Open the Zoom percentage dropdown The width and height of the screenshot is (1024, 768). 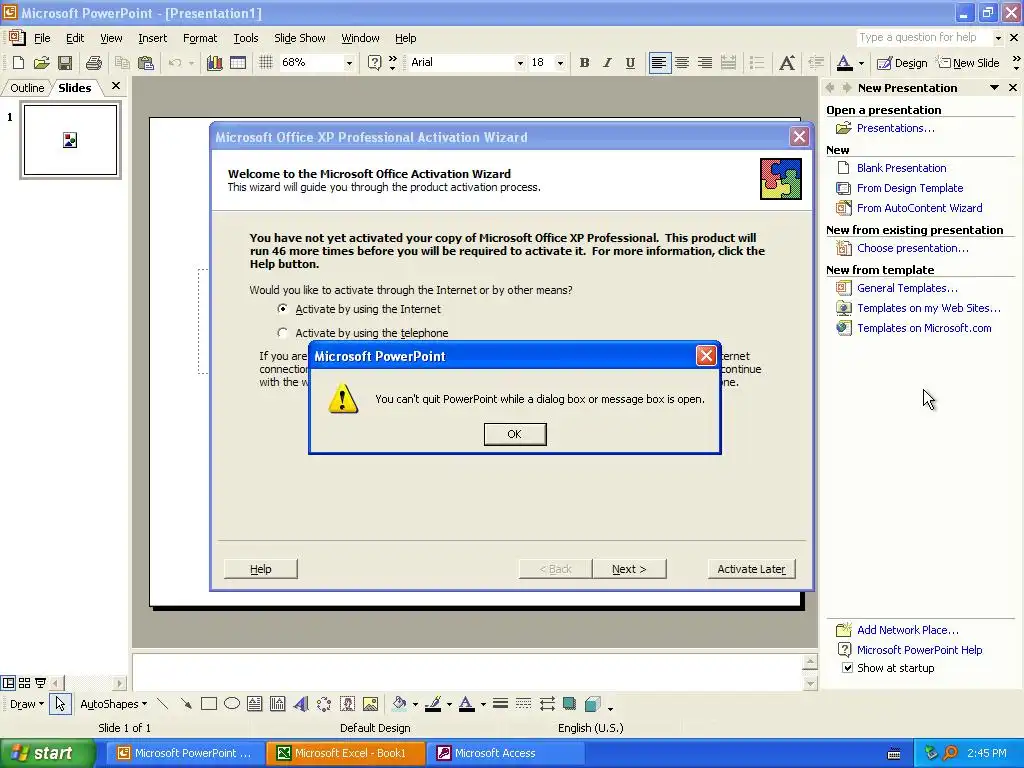[349, 63]
